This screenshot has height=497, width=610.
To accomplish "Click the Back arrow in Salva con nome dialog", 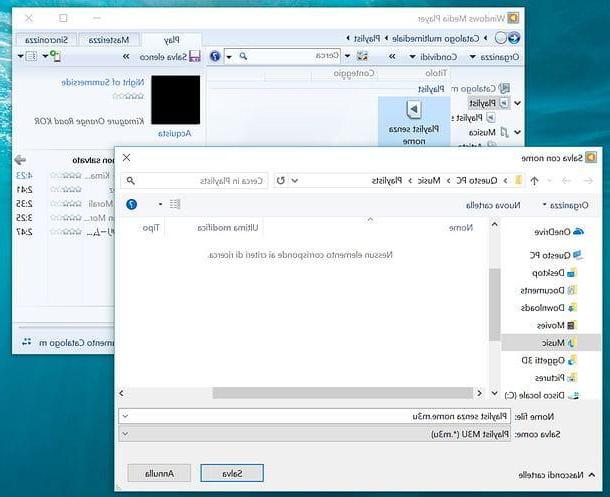I will point(588,181).
